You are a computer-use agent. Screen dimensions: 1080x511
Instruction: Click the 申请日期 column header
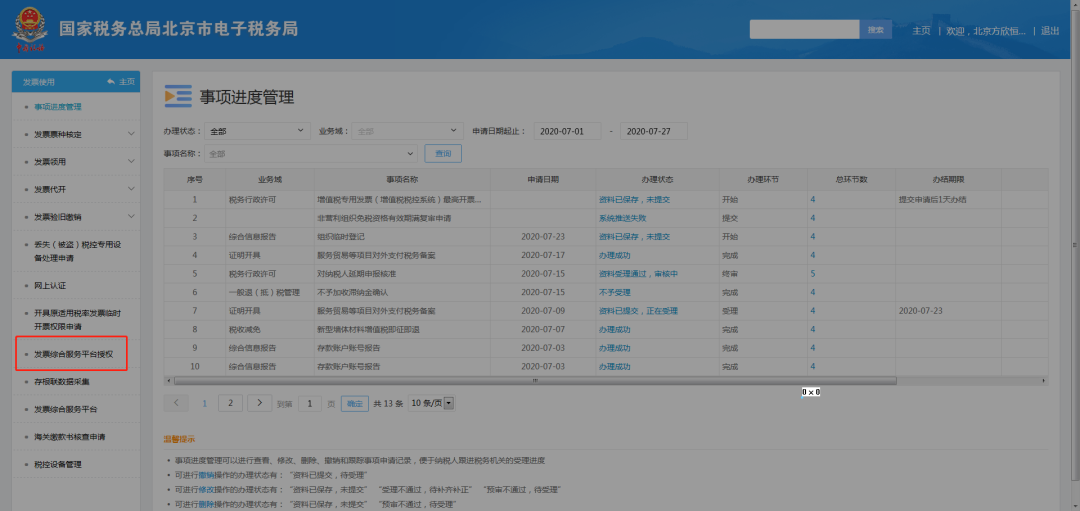tap(543, 179)
